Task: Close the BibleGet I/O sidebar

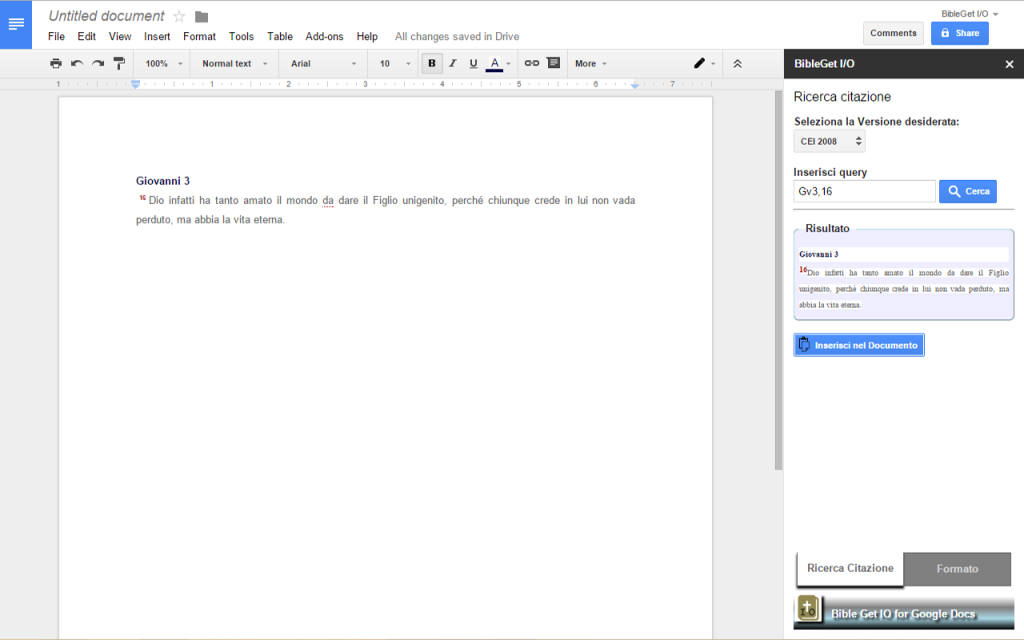Action: click(1009, 64)
